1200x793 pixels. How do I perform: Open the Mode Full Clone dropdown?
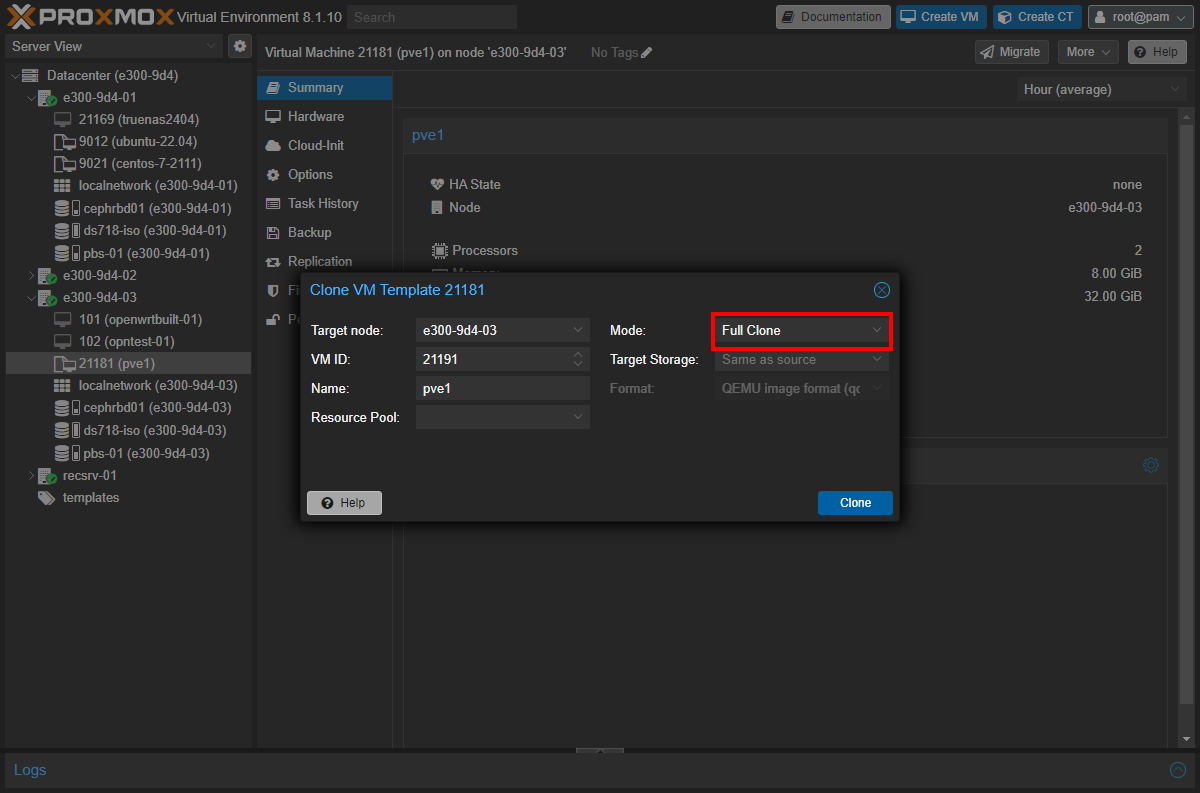click(801, 330)
